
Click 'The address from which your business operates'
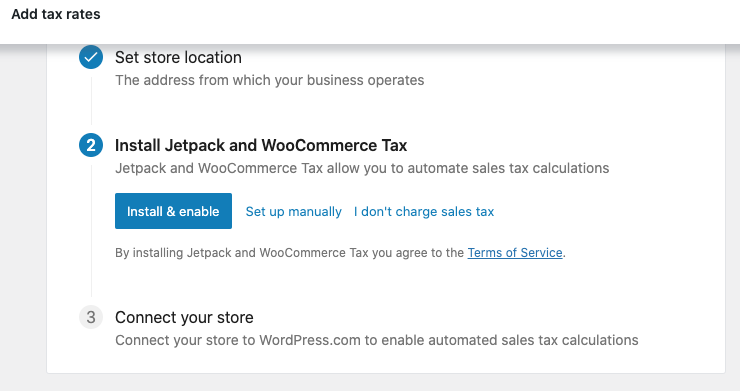[x=269, y=80]
